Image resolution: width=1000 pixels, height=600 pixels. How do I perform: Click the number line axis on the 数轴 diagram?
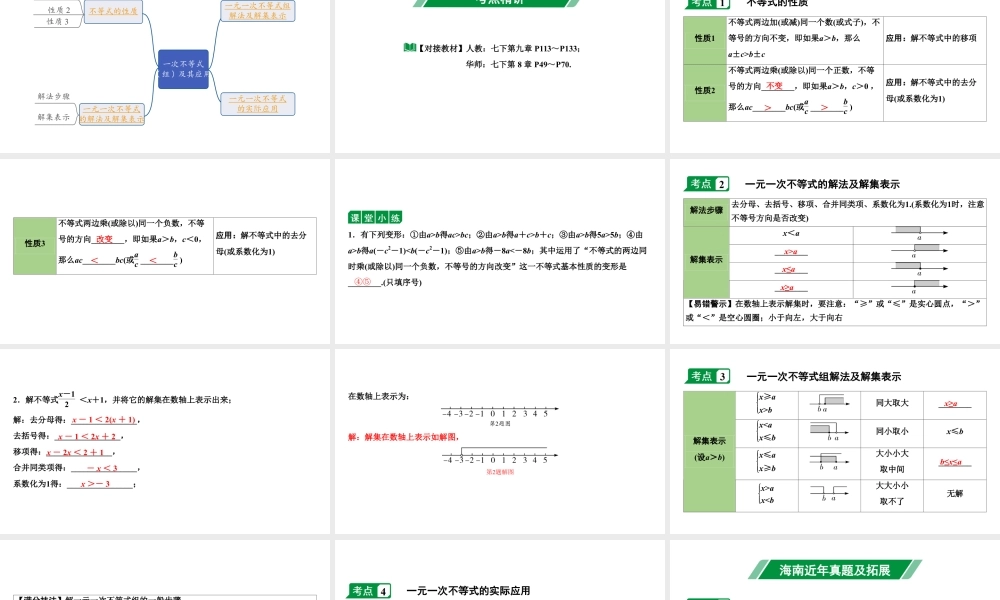(x=500, y=410)
